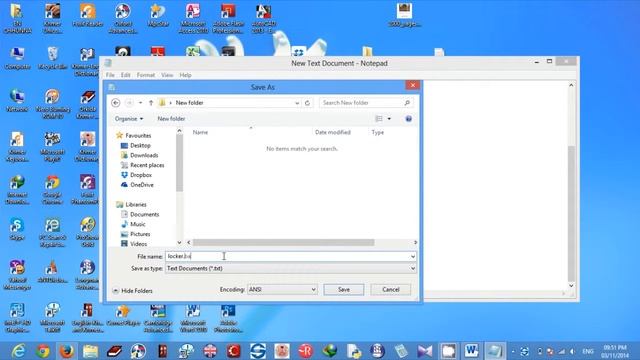Click the Search New folder box
Image resolution: width=640 pixels, height=360 pixels.
(366, 103)
